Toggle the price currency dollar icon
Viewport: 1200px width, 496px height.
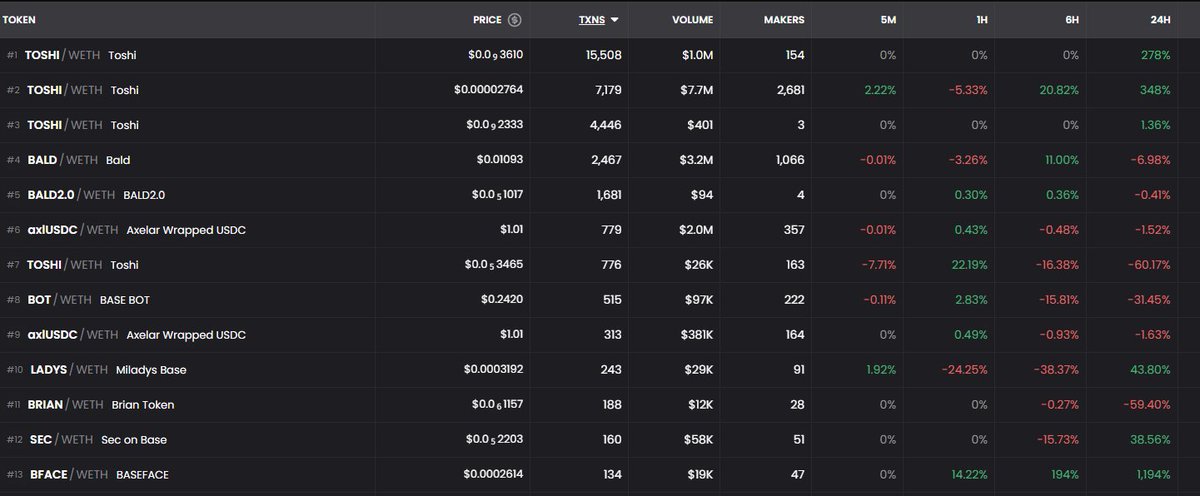[x=515, y=20]
